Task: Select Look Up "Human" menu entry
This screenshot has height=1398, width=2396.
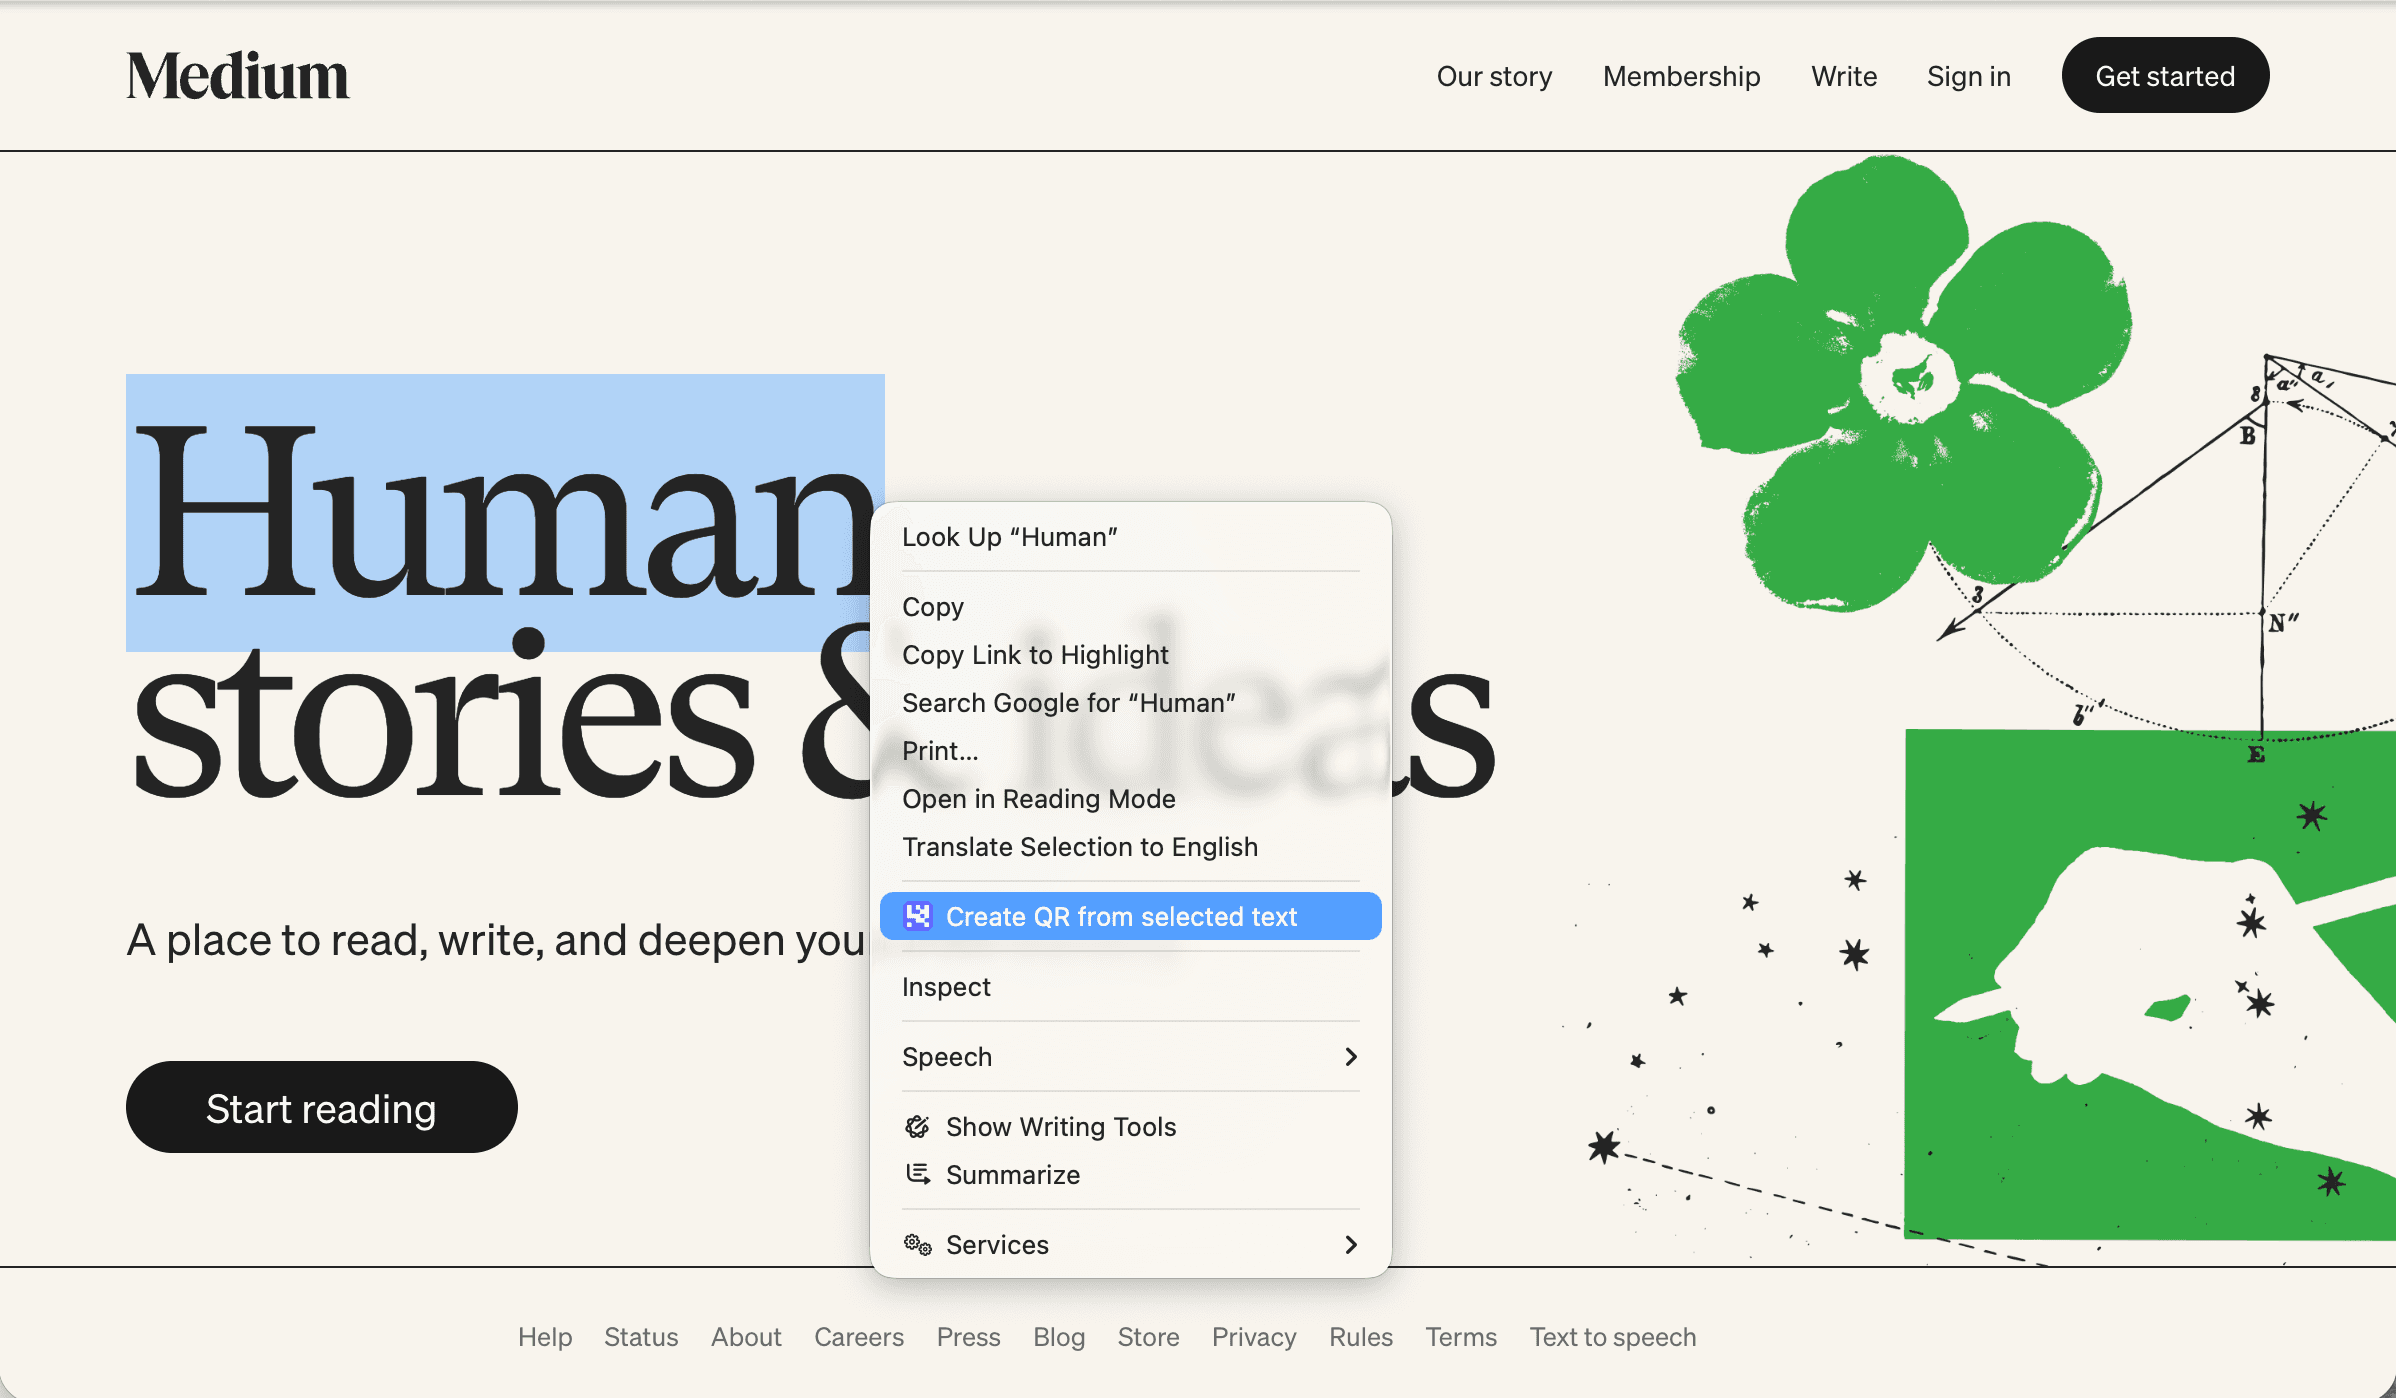Action: pyautogui.click(x=1130, y=537)
